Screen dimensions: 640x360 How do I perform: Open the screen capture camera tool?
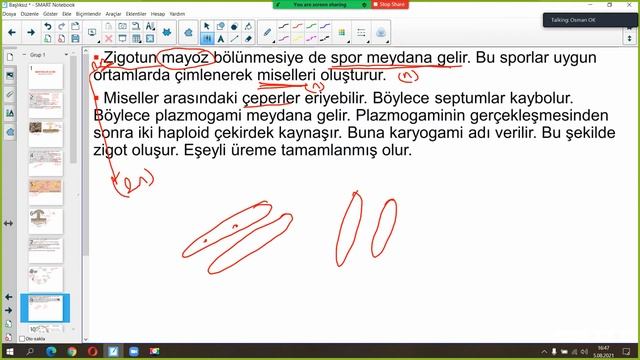(x=122, y=27)
